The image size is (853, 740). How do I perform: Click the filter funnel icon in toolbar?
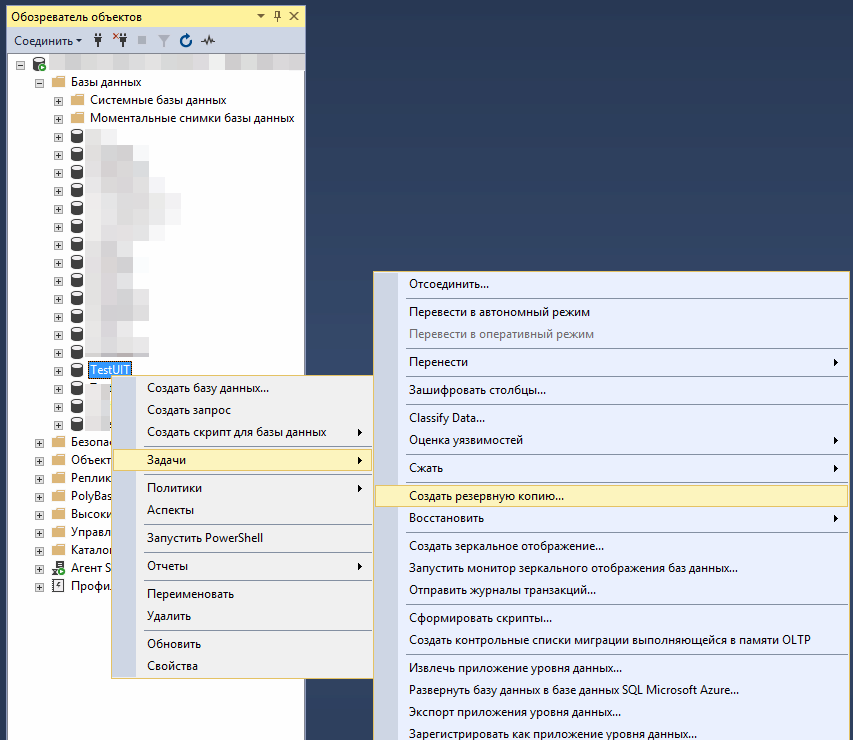tap(164, 41)
